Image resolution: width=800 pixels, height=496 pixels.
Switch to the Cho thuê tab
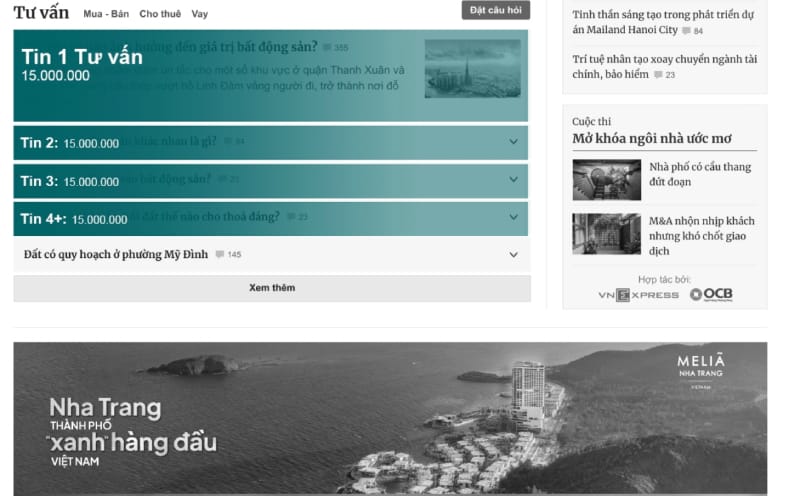pyautogui.click(x=160, y=14)
